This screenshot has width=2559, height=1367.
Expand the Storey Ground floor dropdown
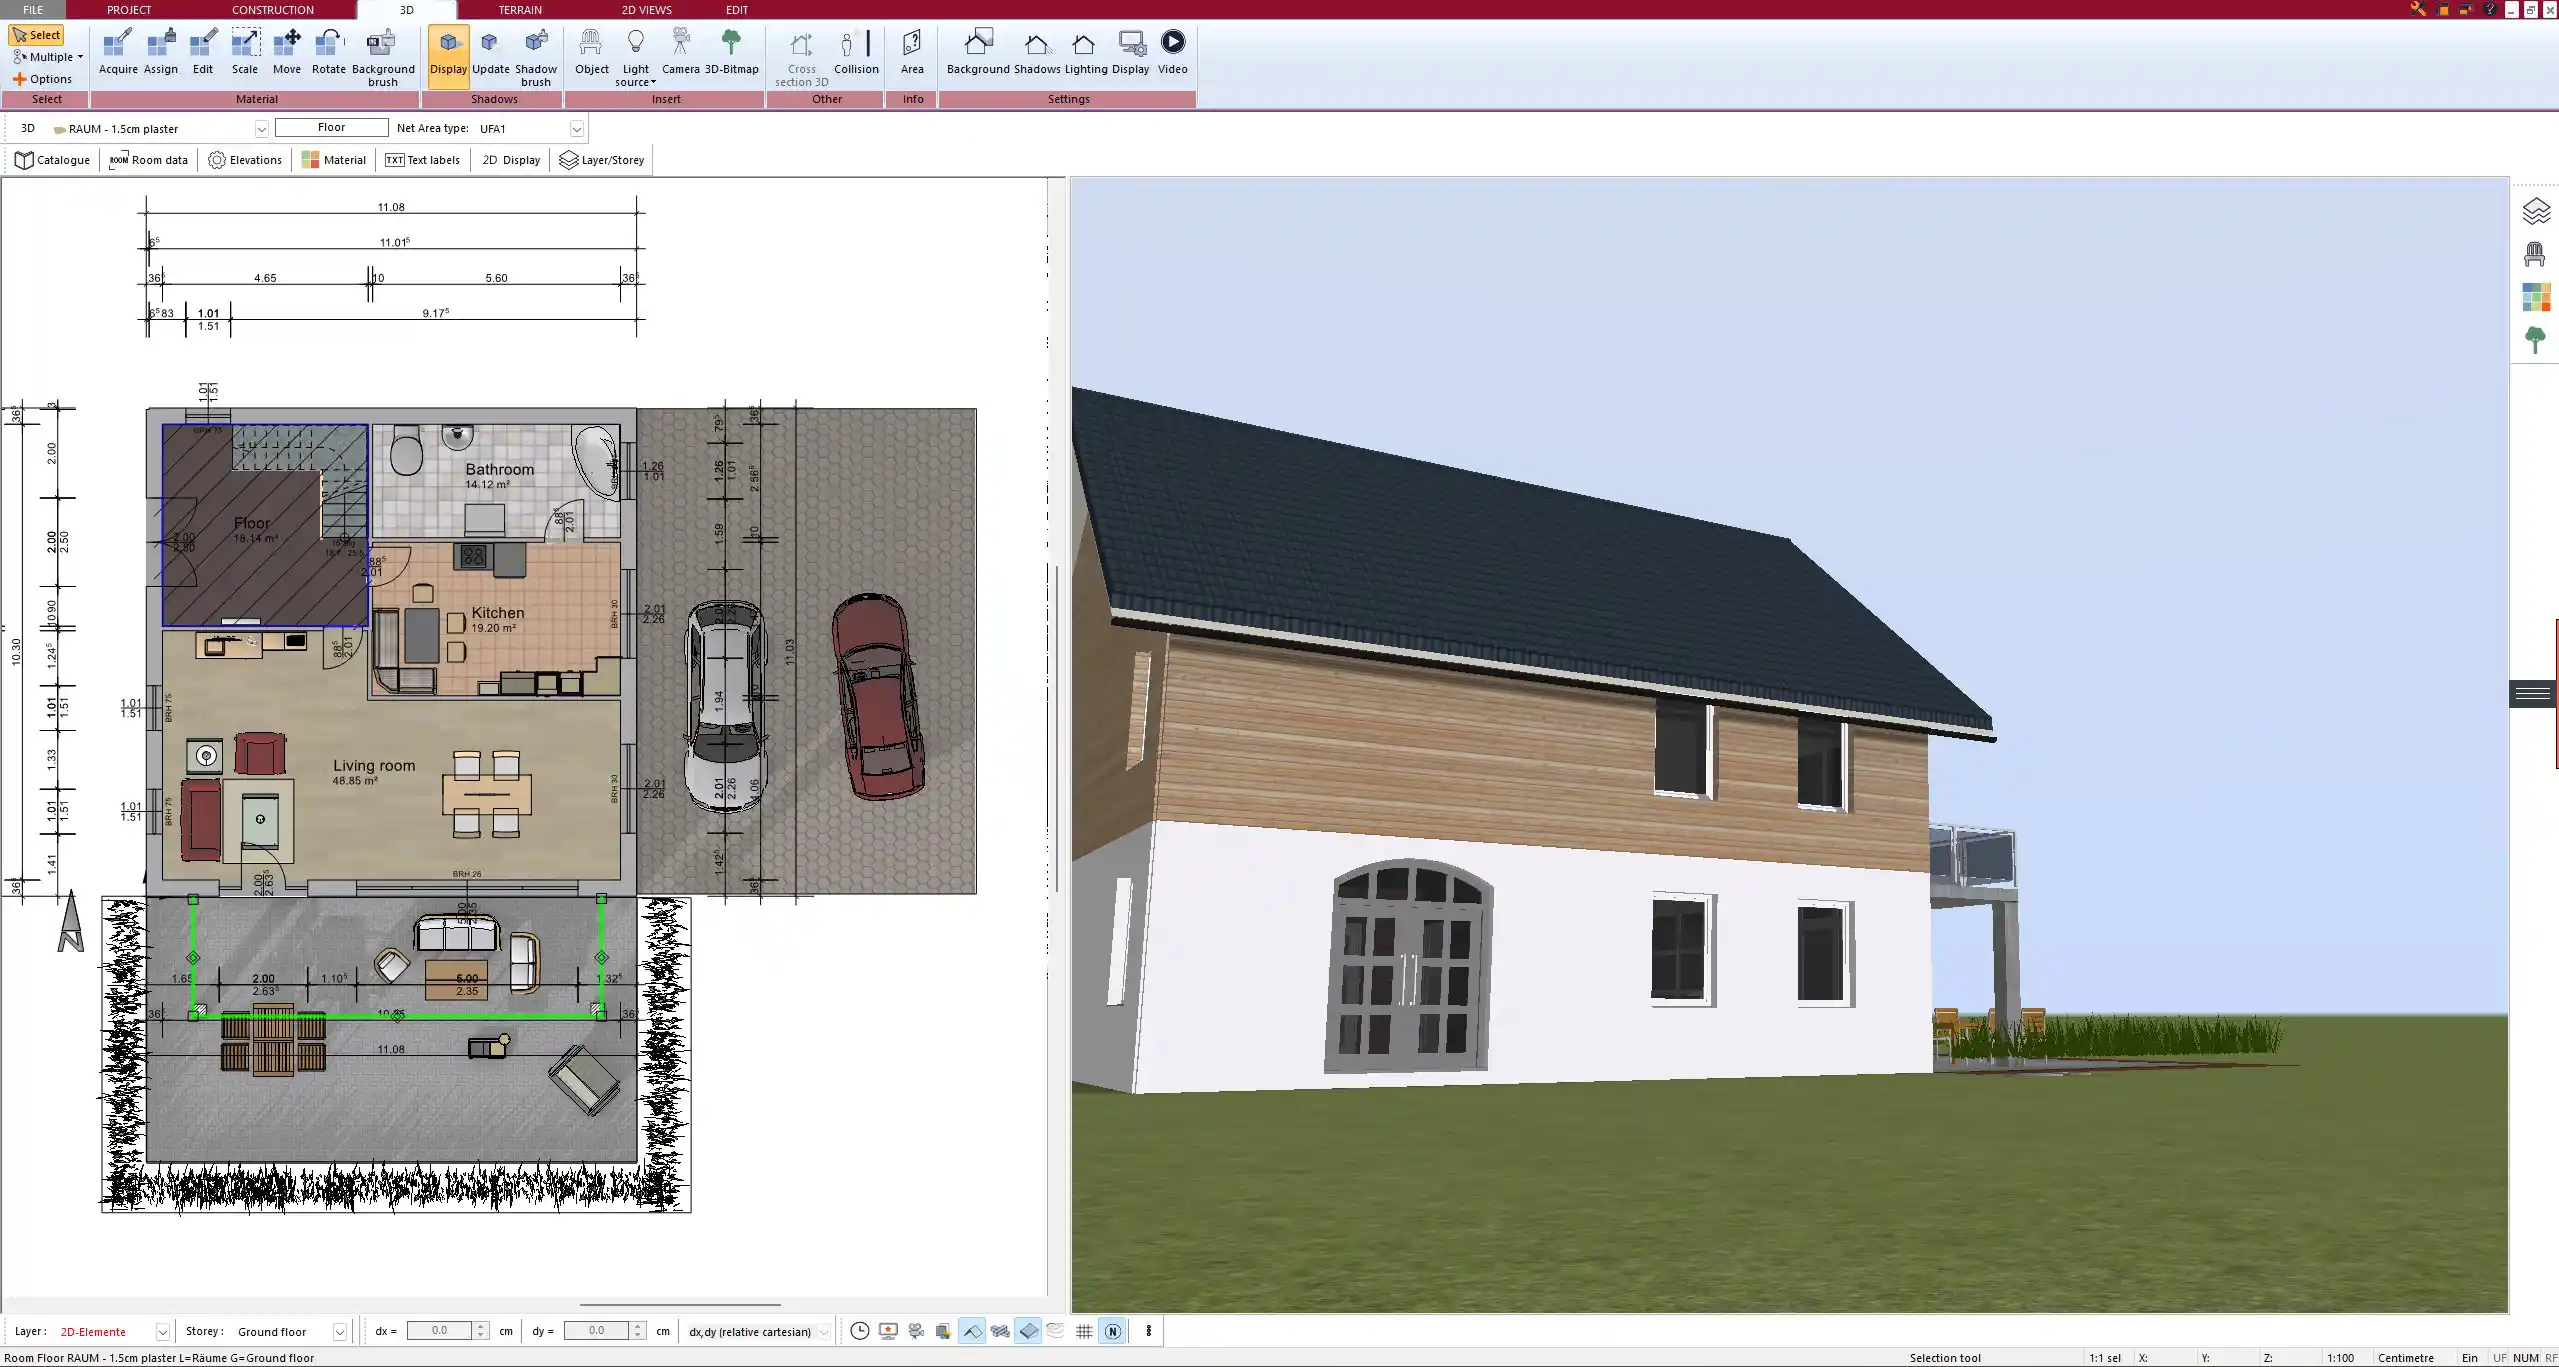click(x=340, y=1332)
